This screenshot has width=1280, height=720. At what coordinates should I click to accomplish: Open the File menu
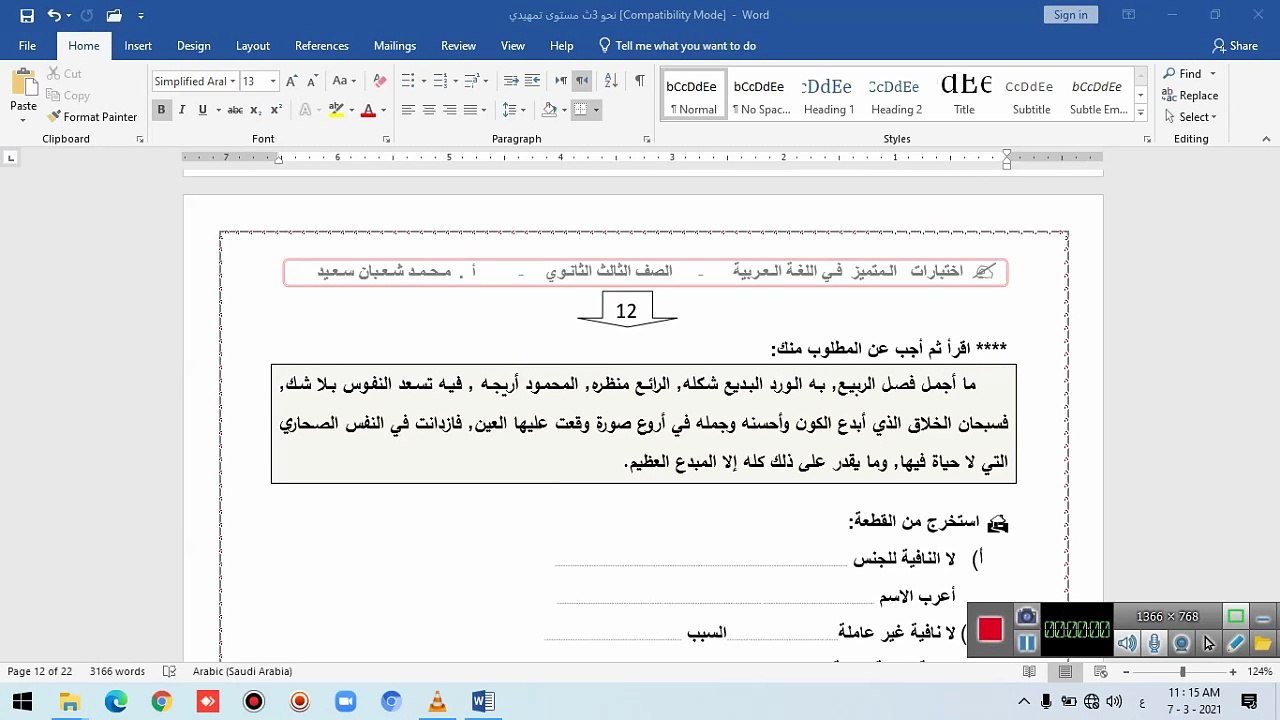coord(27,46)
